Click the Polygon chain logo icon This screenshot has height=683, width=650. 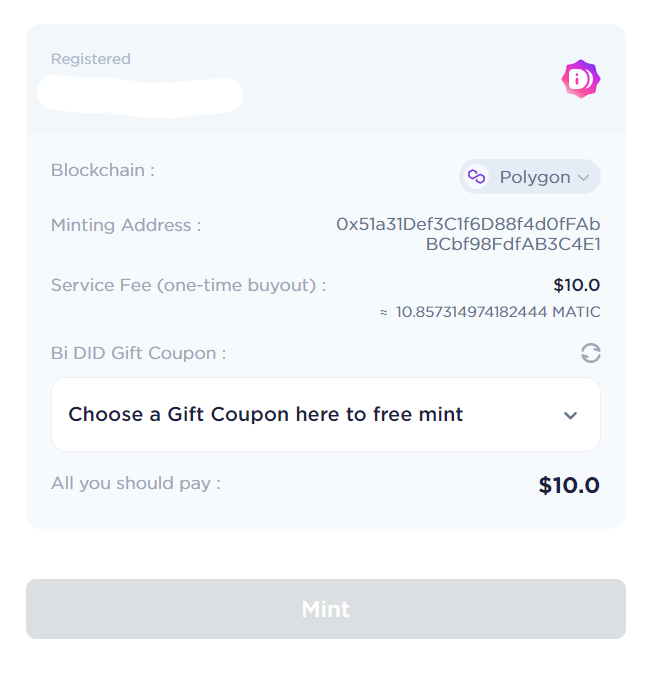click(477, 177)
